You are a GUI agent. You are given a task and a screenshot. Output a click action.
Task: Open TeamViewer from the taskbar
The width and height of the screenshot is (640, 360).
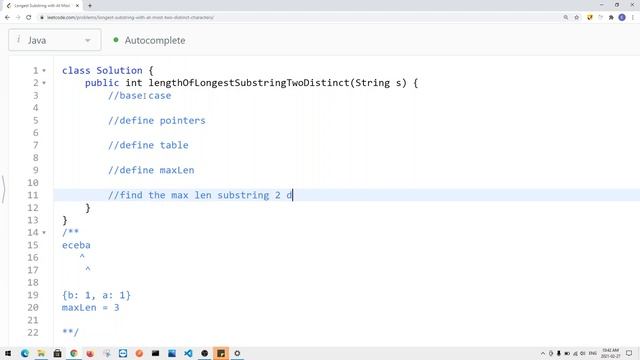tap(123, 353)
